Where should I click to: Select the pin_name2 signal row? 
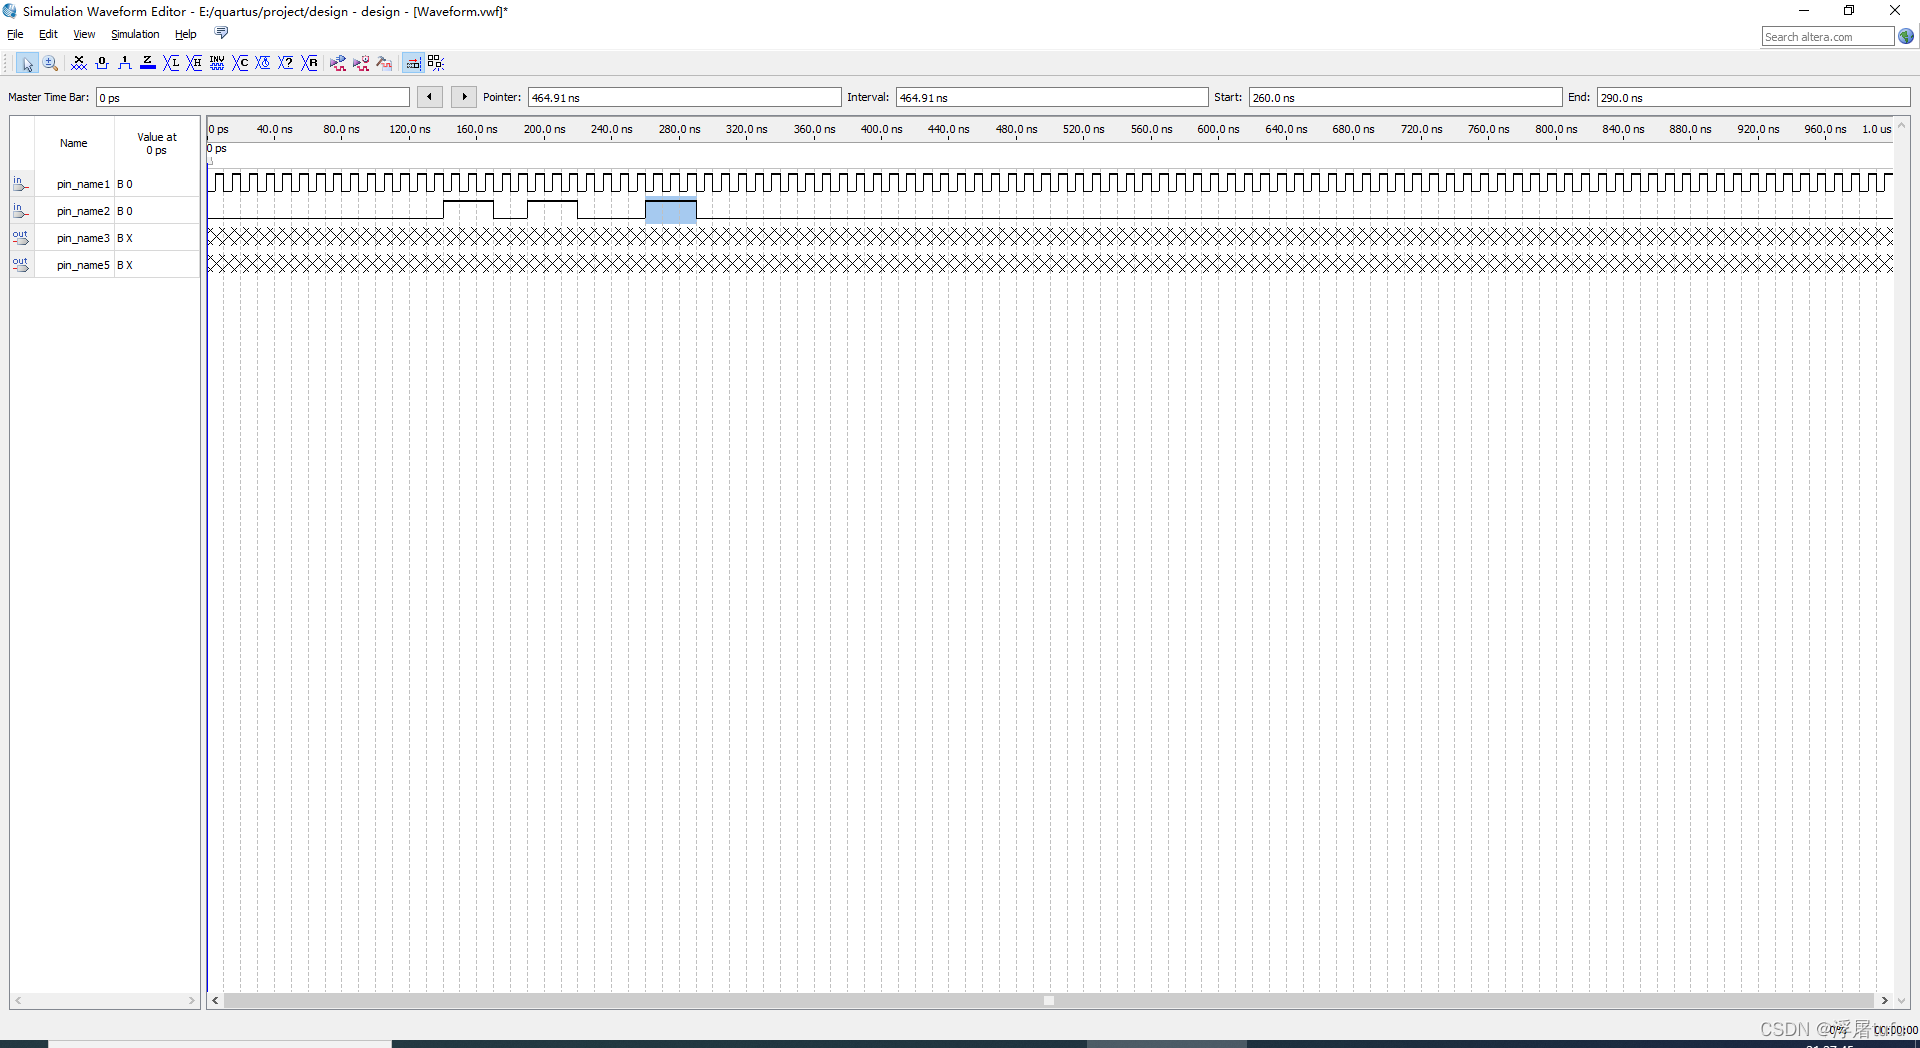[105, 211]
